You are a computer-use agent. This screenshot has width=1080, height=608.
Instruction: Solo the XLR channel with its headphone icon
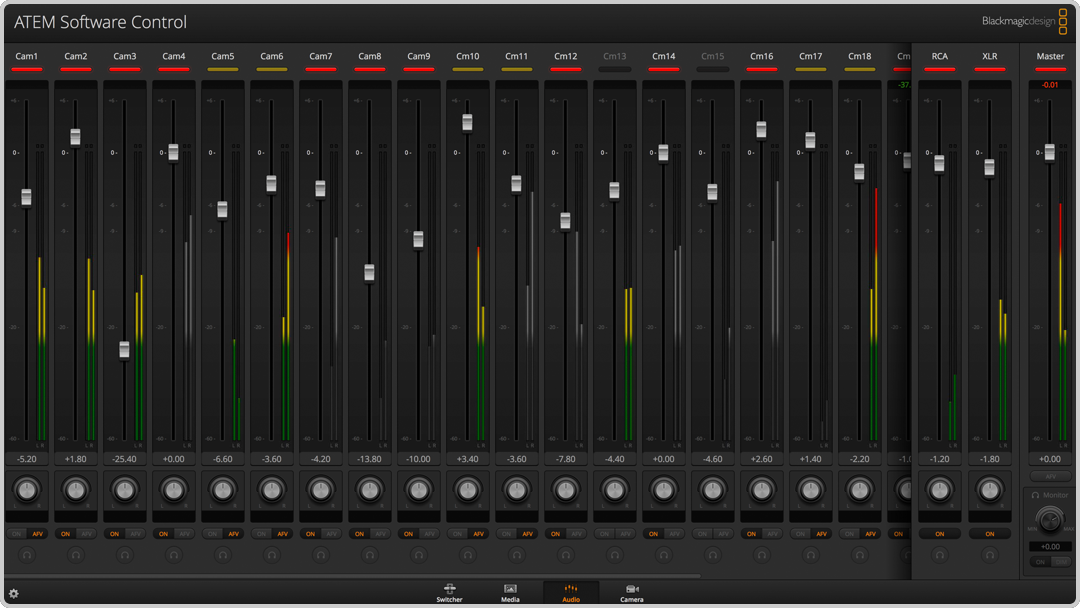989,555
